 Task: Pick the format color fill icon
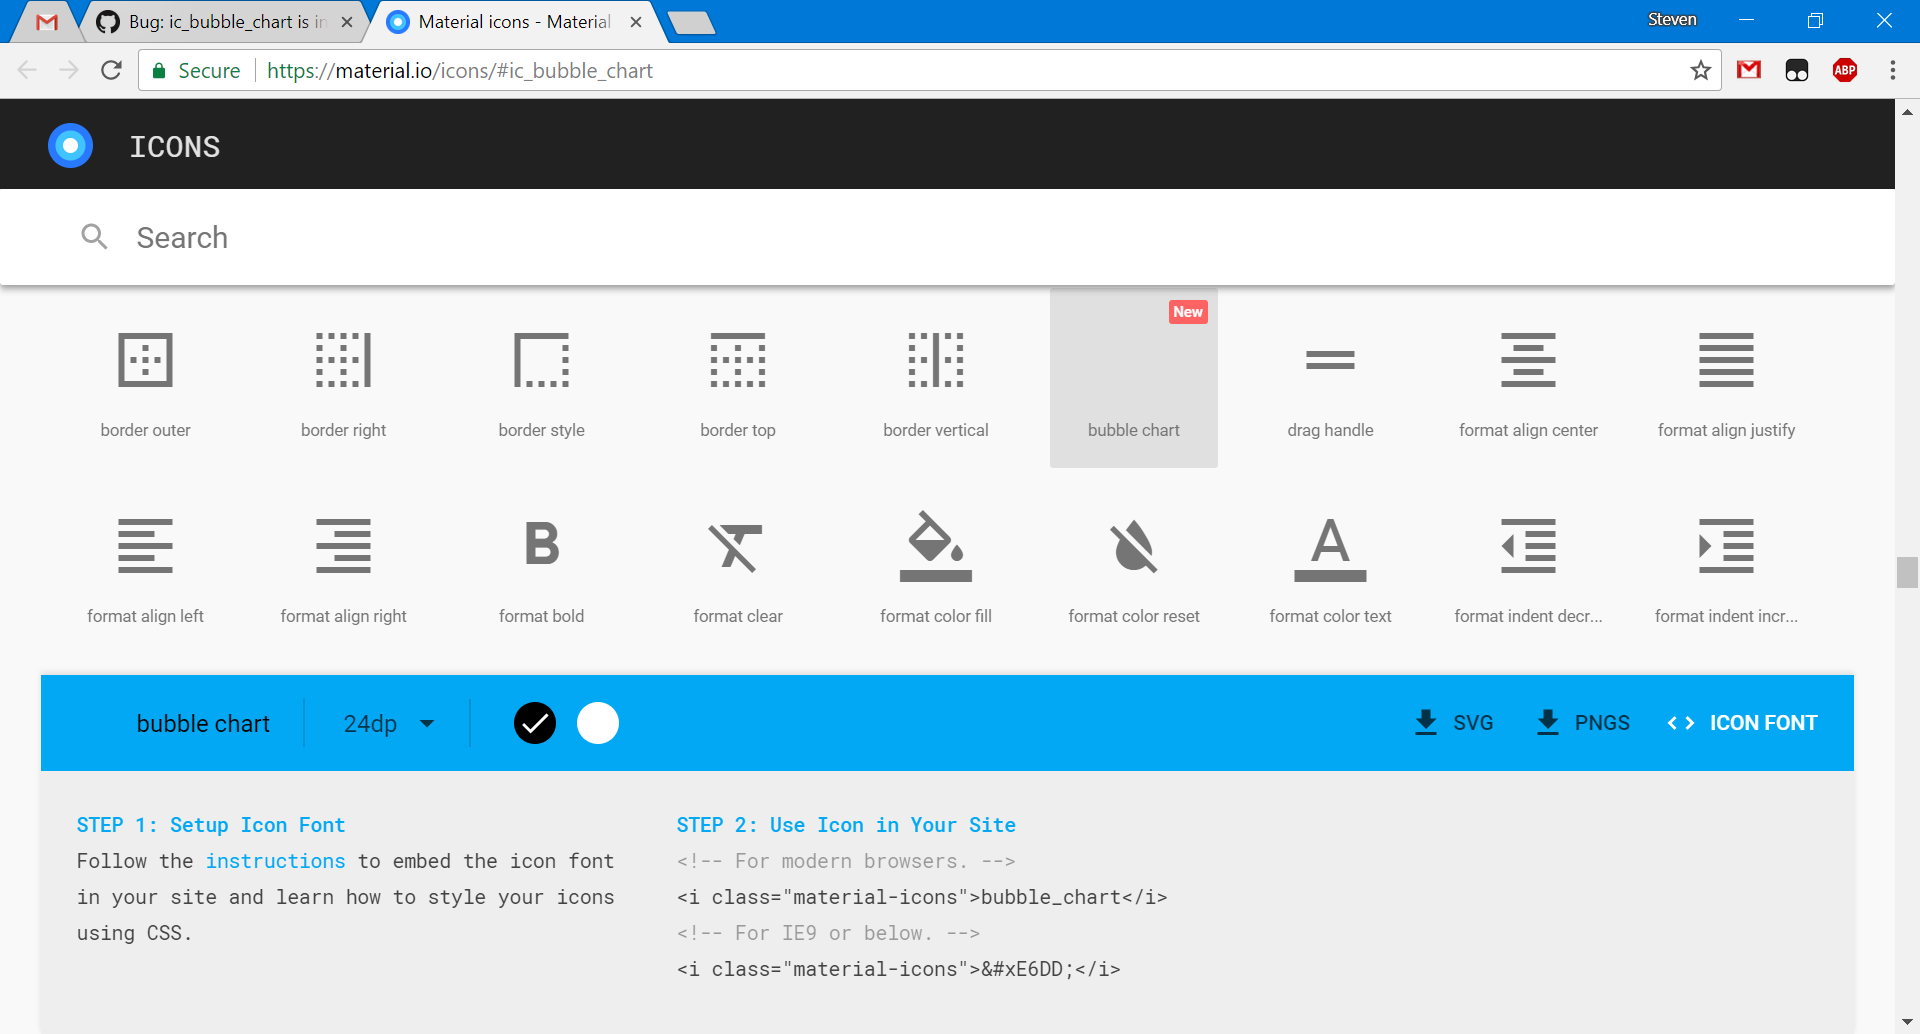pyautogui.click(x=936, y=546)
